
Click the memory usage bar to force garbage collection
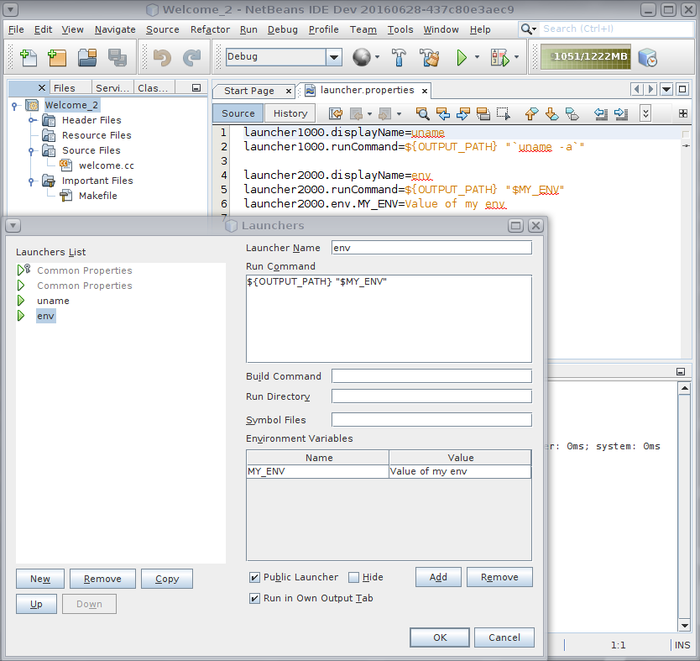(x=585, y=57)
